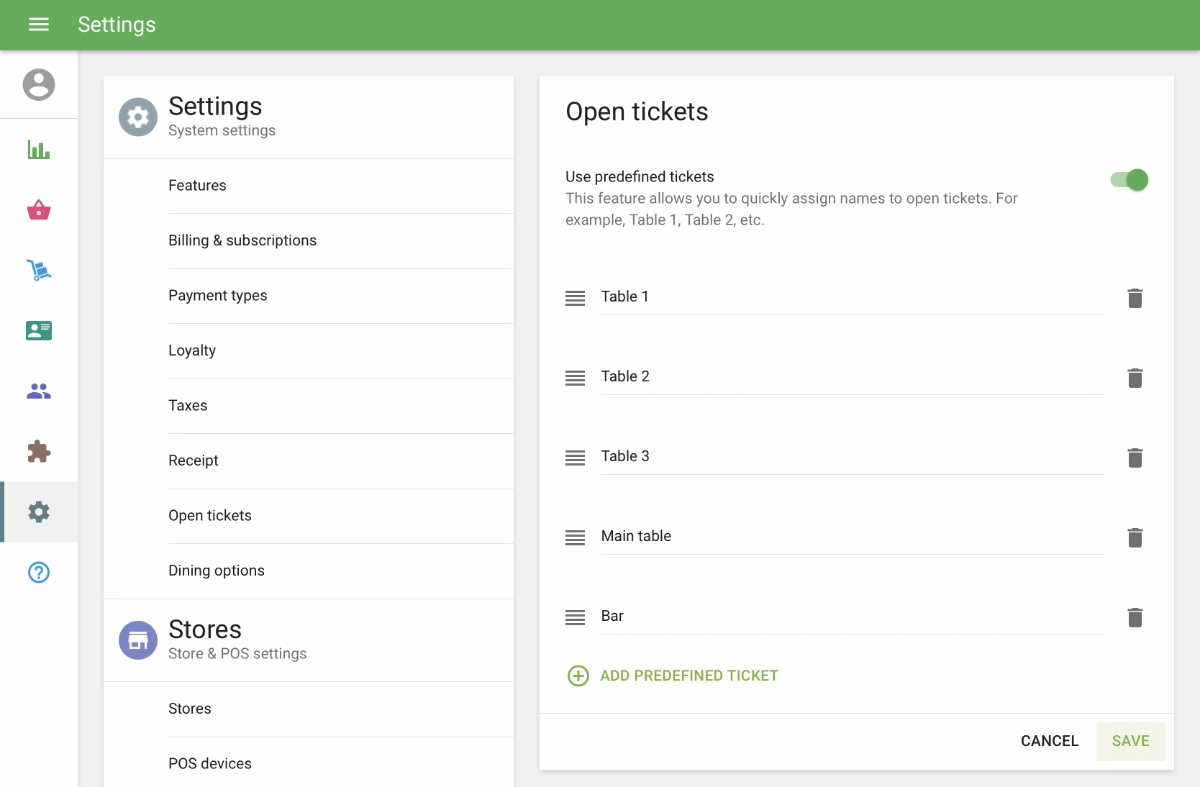Viewport: 1200px width, 787px height.
Task: Click the Table 3 ticket name field
Action: (852, 456)
